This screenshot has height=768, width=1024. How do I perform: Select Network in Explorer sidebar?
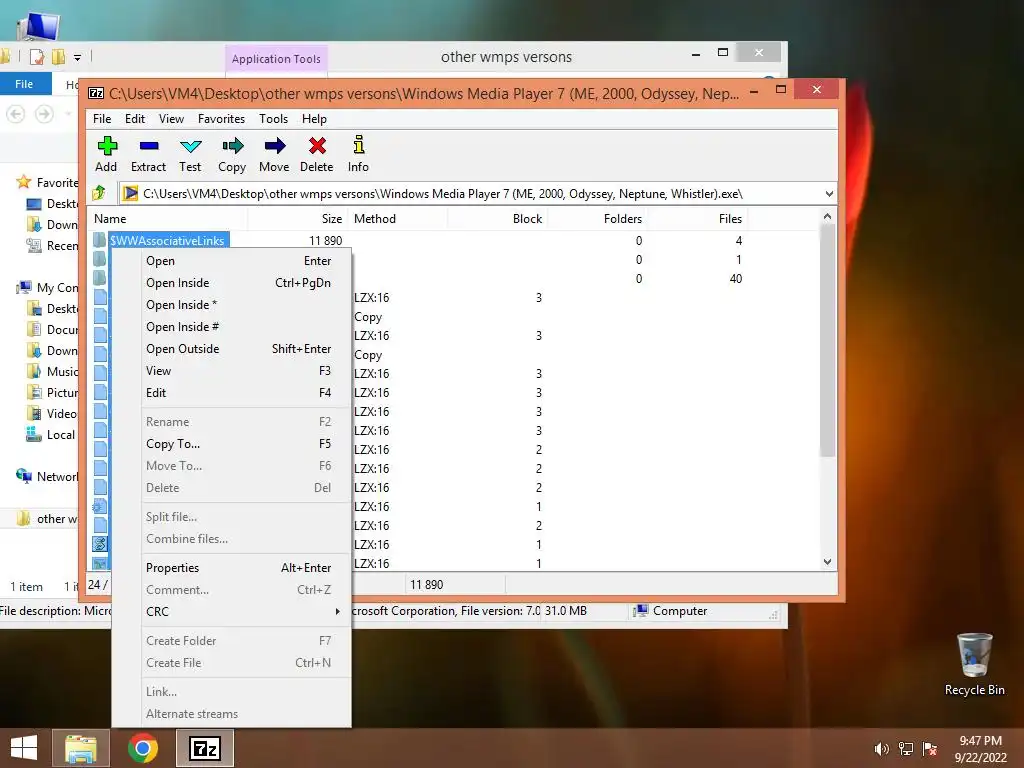pyautogui.click(x=47, y=477)
